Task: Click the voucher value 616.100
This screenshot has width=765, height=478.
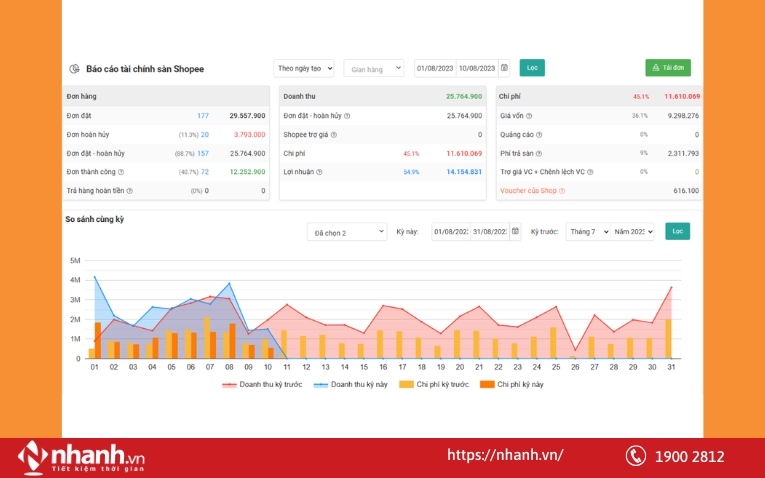Action: 686,191
